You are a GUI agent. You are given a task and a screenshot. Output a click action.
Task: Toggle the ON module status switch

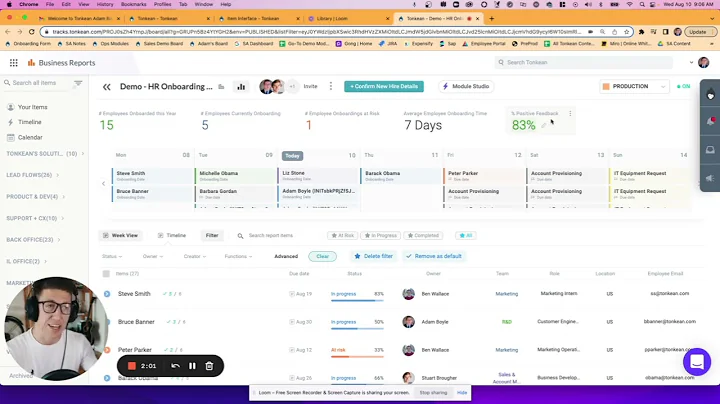(683, 86)
